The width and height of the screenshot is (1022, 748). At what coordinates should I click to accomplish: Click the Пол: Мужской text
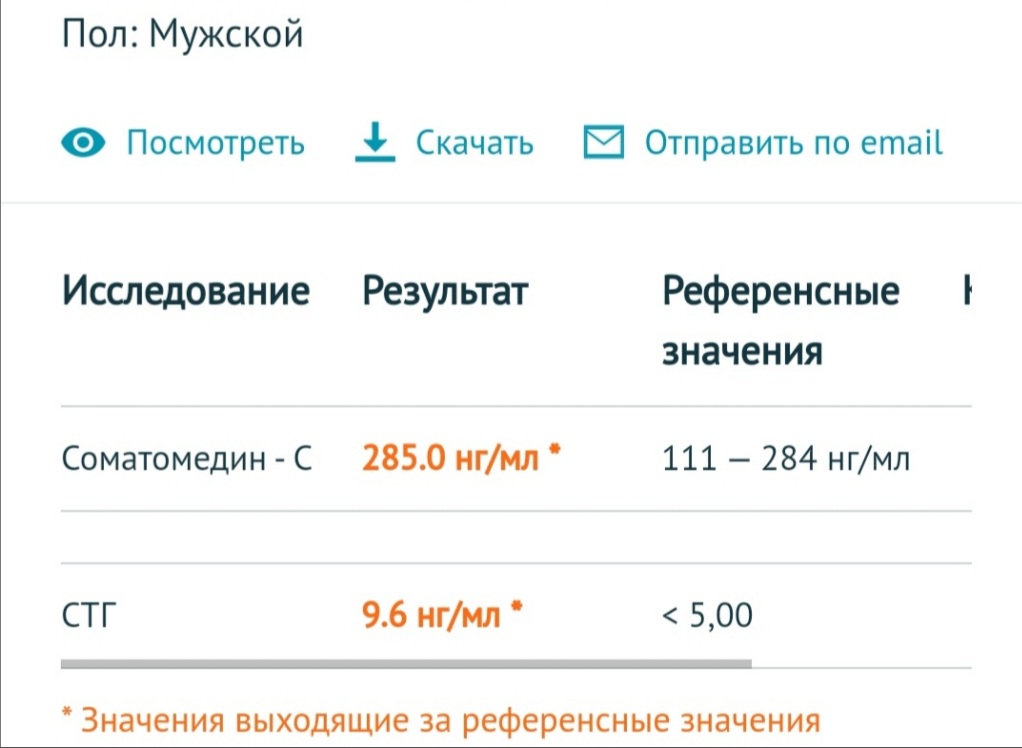[182, 36]
